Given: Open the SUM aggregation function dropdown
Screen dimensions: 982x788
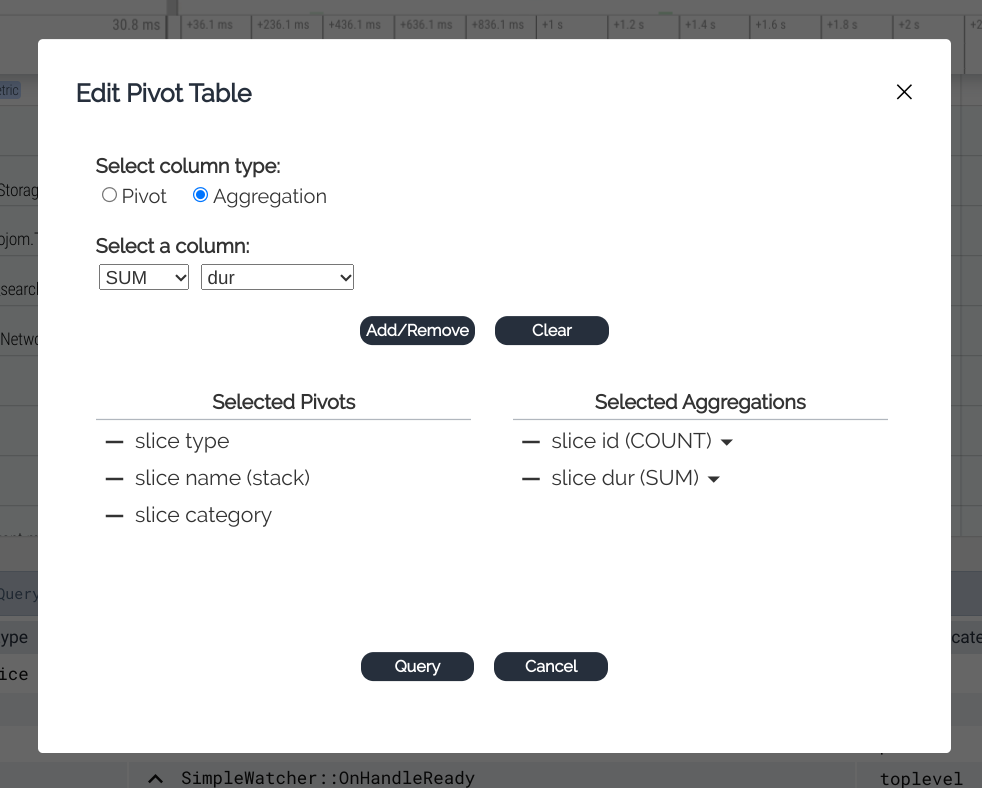Looking at the screenshot, I should 144,277.
